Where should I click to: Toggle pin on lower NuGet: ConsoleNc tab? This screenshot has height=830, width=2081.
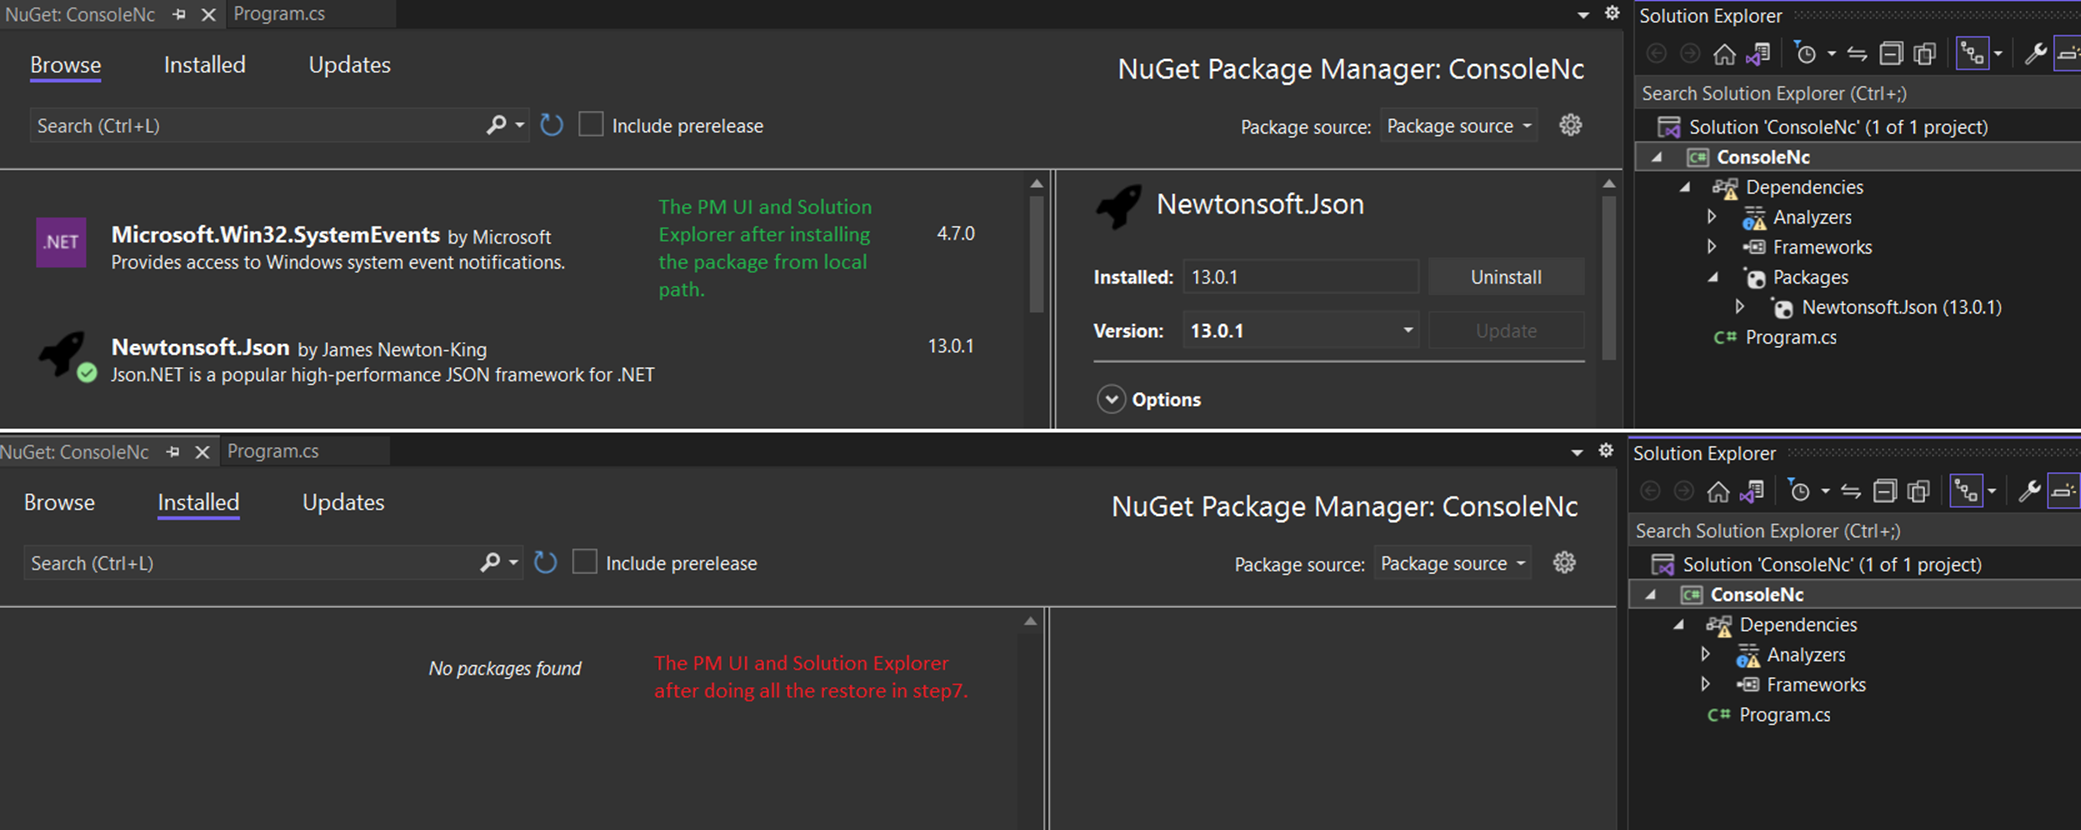pyautogui.click(x=173, y=452)
